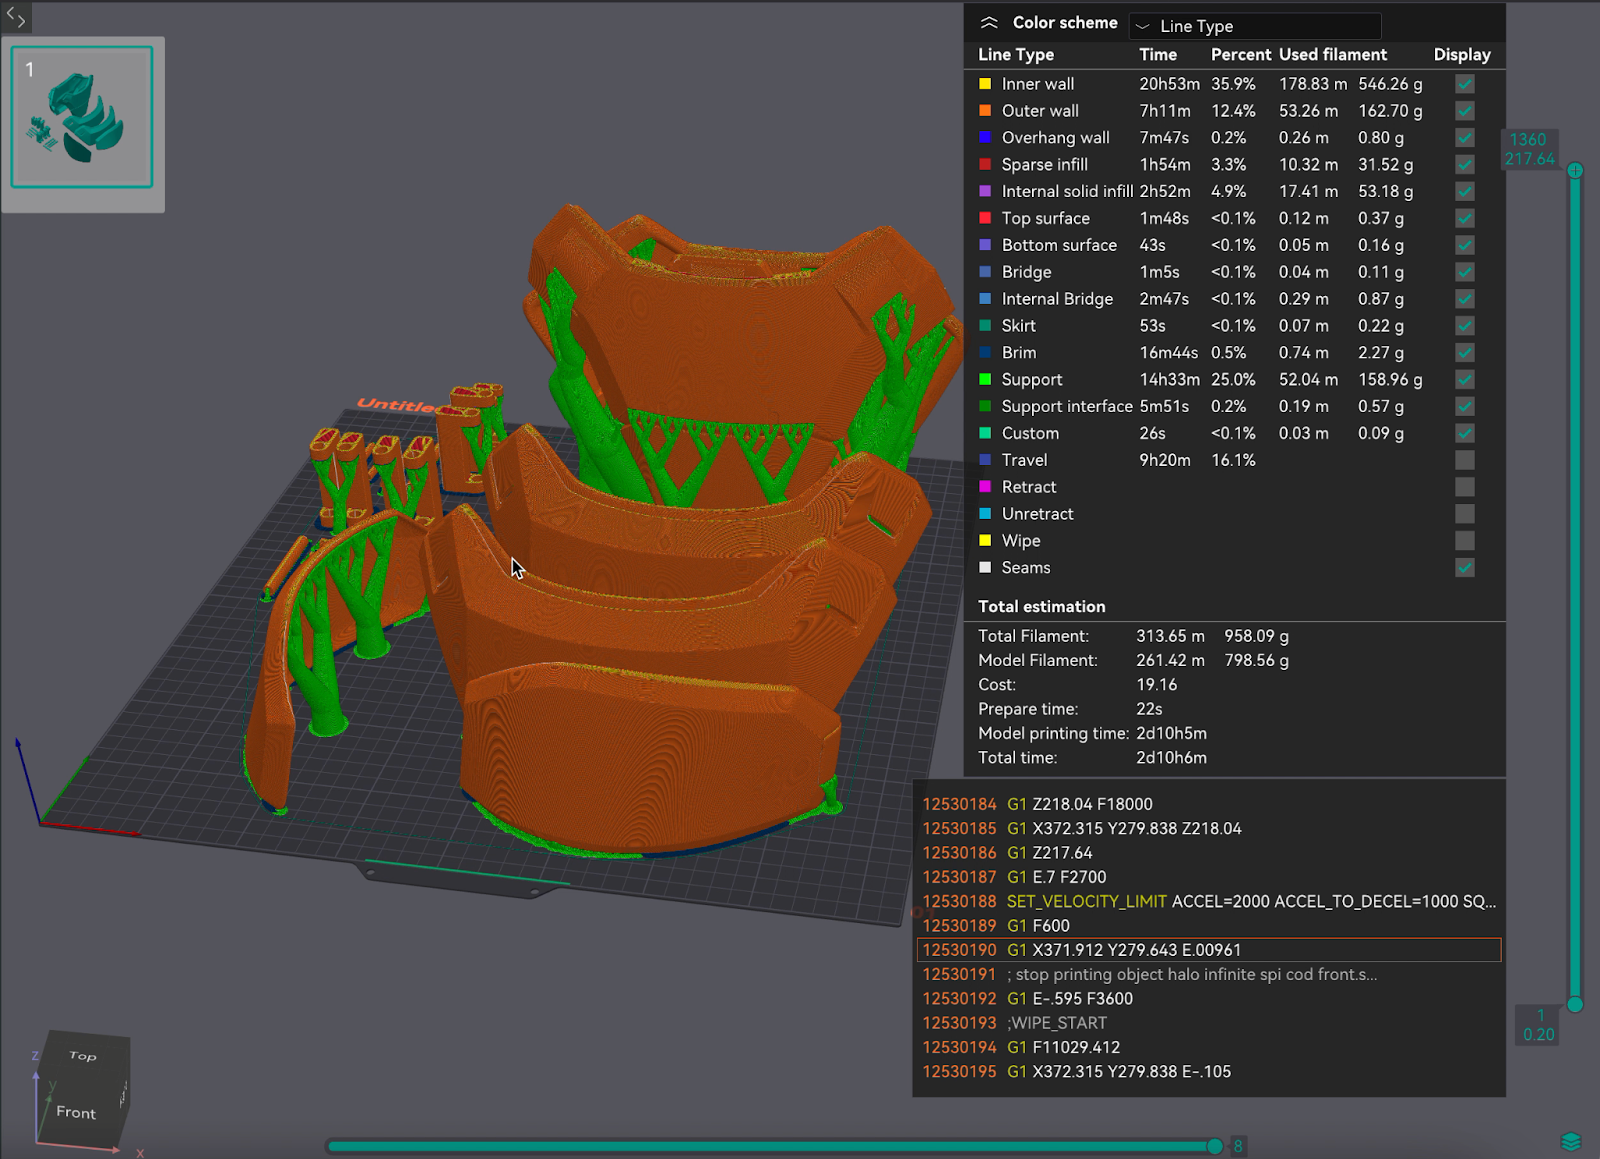Click the collapse arrows icon at top left
The height and width of the screenshot is (1159, 1600).
[16, 16]
